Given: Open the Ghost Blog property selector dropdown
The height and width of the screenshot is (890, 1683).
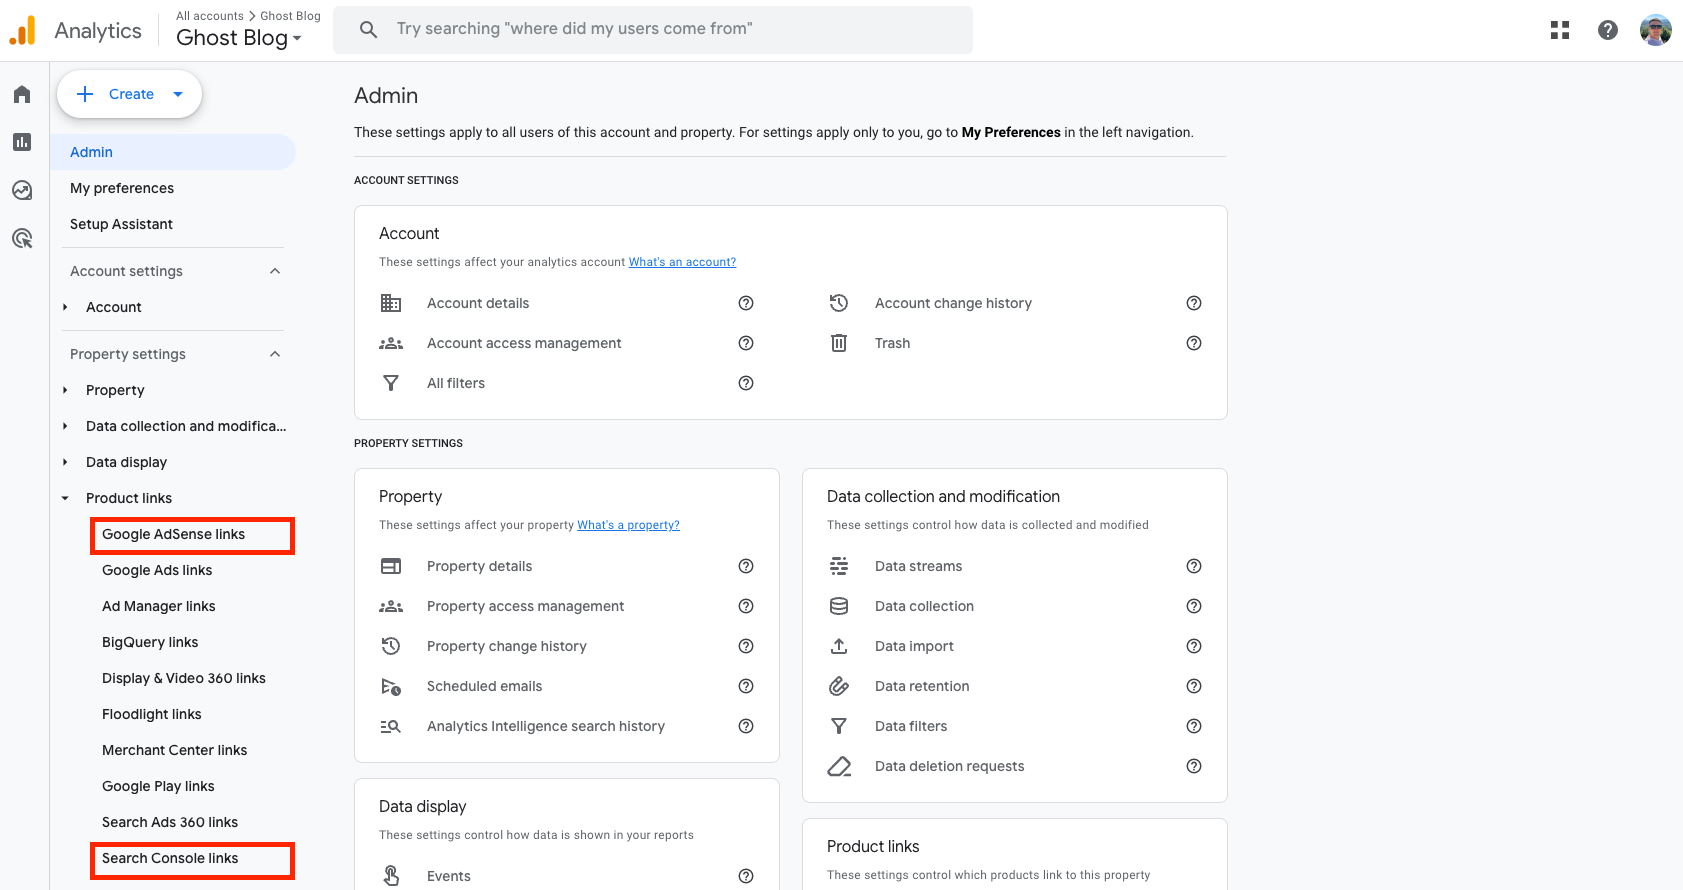Looking at the screenshot, I should (x=239, y=38).
